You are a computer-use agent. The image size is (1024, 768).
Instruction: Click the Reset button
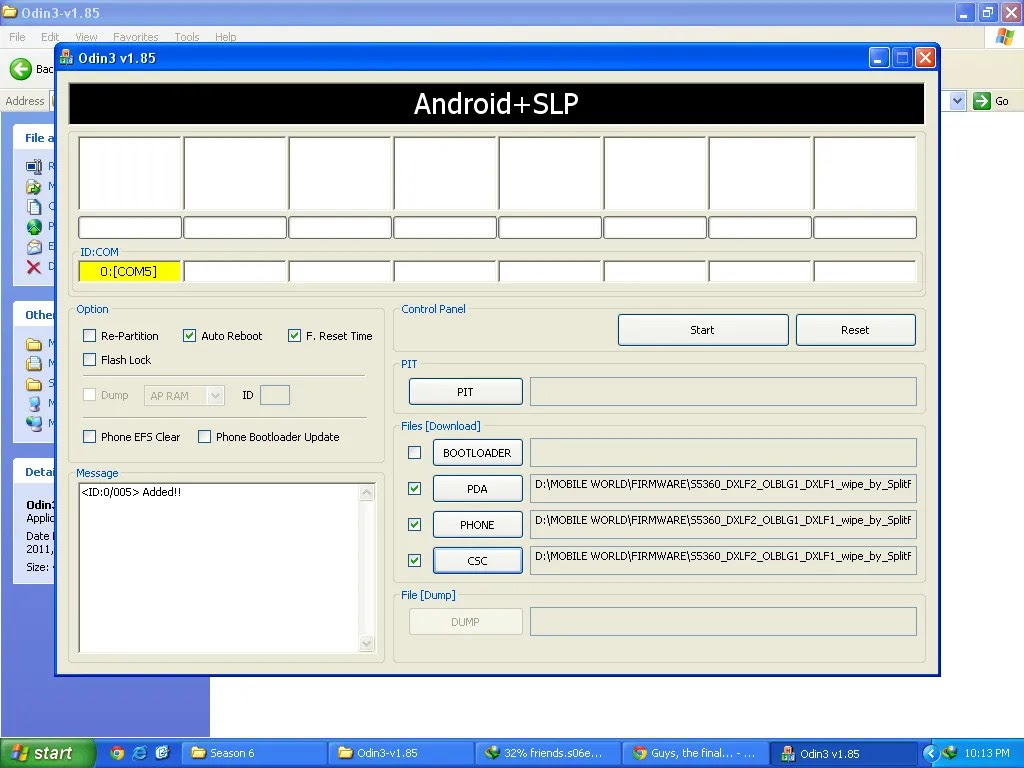856,330
